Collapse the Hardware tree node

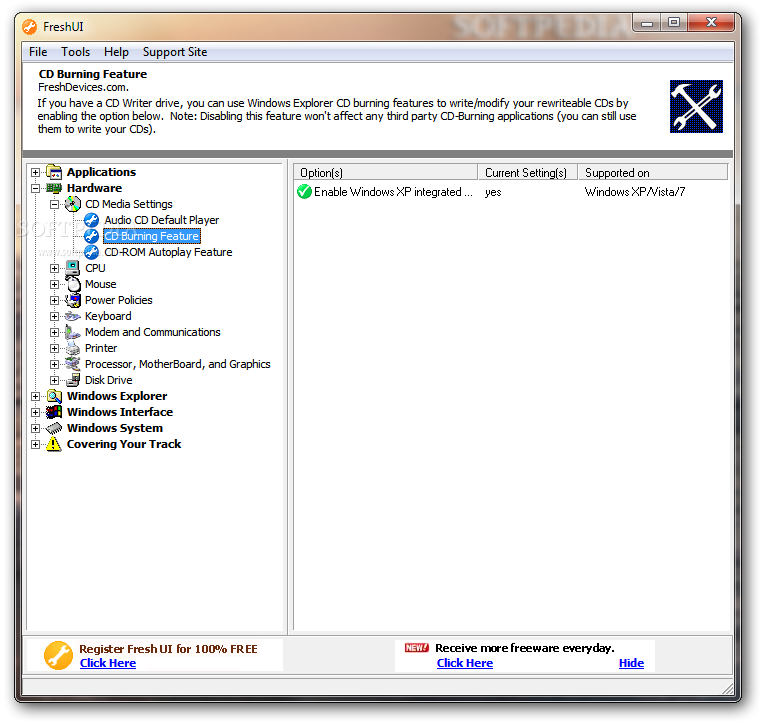pyautogui.click(x=35, y=189)
